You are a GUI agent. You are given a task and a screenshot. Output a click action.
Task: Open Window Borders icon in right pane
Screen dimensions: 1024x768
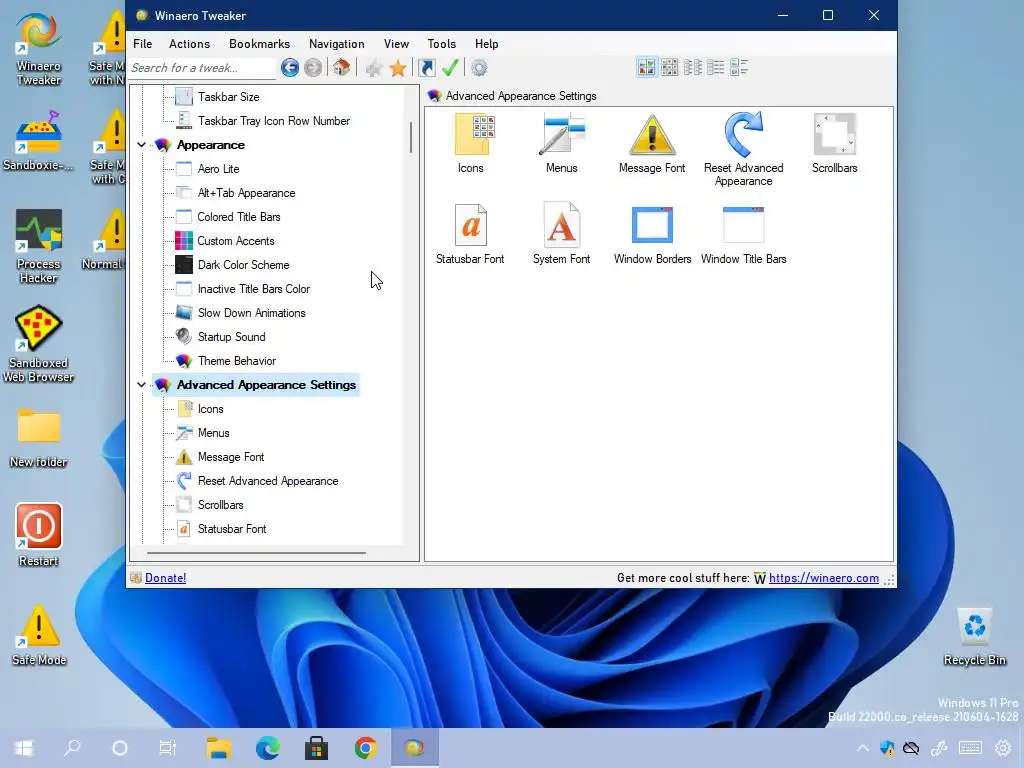[652, 234]
